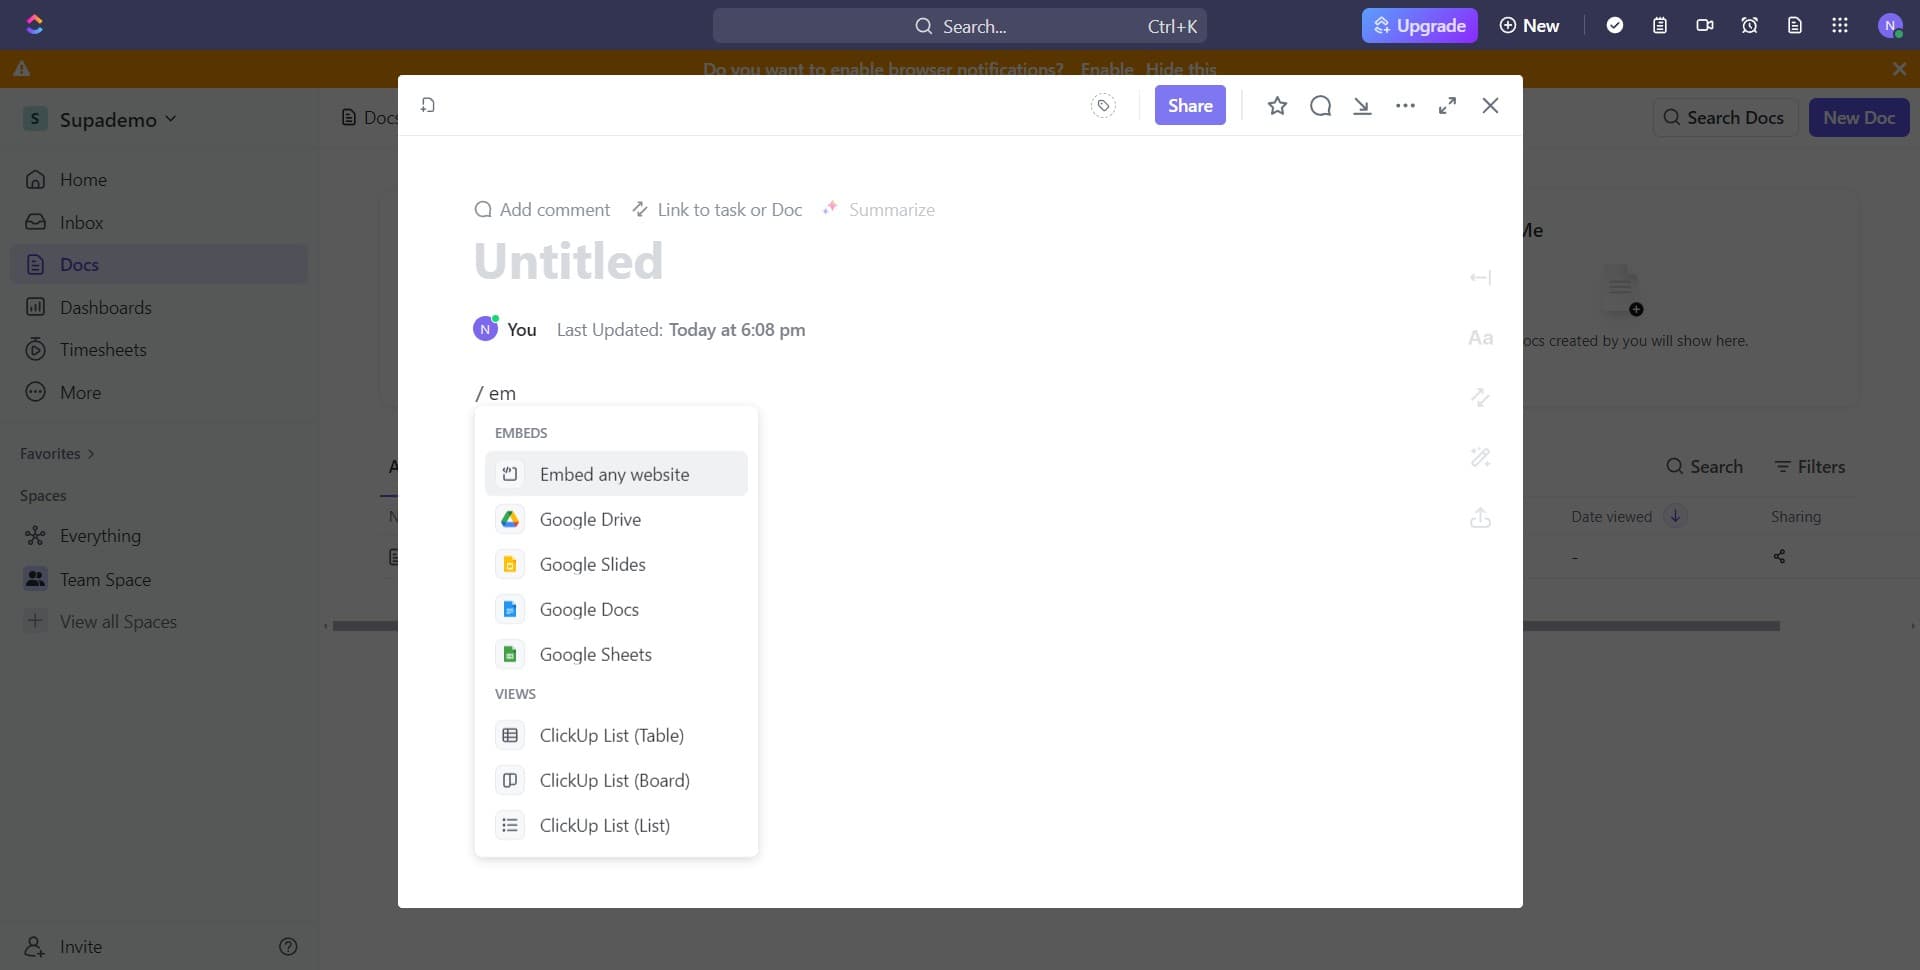This screenshot has width=1920, height=970.
Task: Open Timesheets from the sidebar
Action: coord(99,349)
